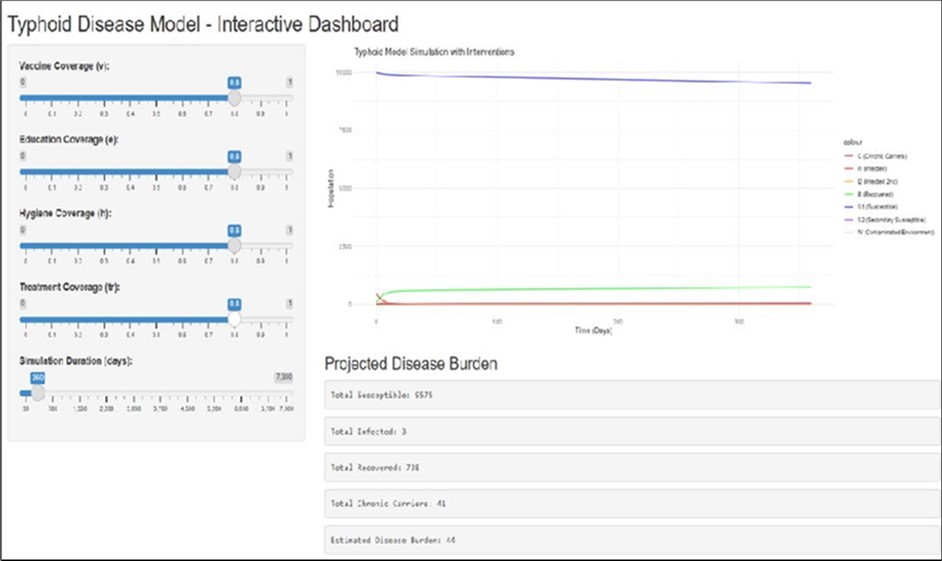Set Vaccine Coverage track to the 0.5 tick
This screenshot has height=561, width=942.
156,99
